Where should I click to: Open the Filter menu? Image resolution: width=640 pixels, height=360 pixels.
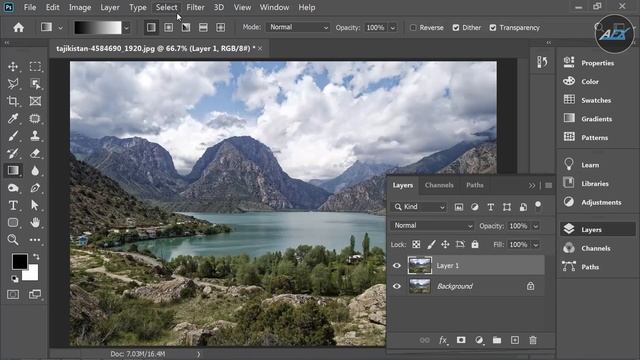click(x=196, y=7)
